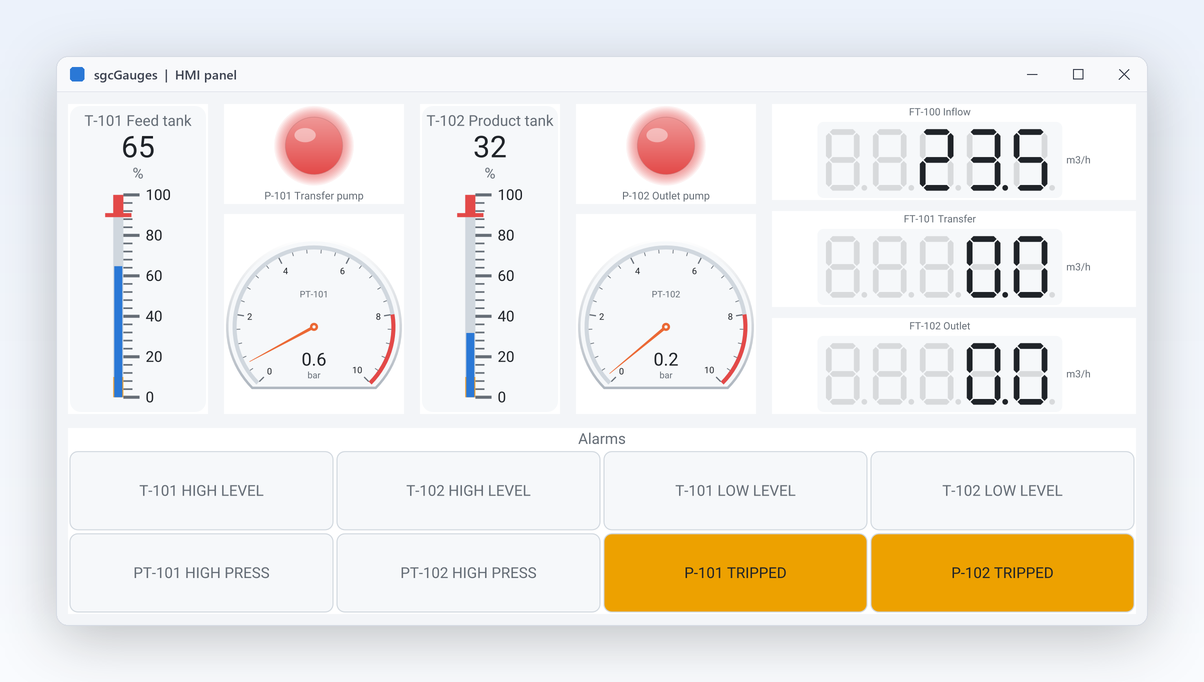Click the FT-101 Transfer digital display
Image resolution: width=1204 pixels, height=682 pixels.
939,267
